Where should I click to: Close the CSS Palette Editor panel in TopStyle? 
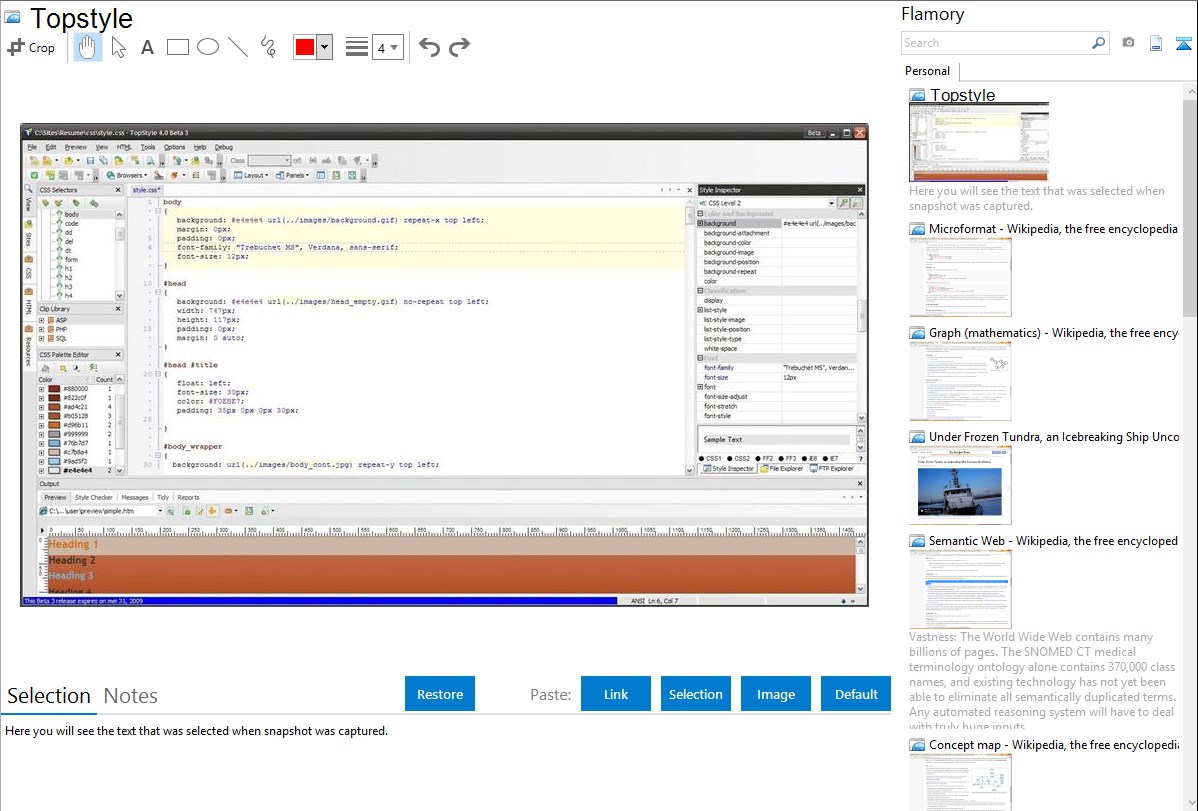pyautogui.click(x=118, y=355)
